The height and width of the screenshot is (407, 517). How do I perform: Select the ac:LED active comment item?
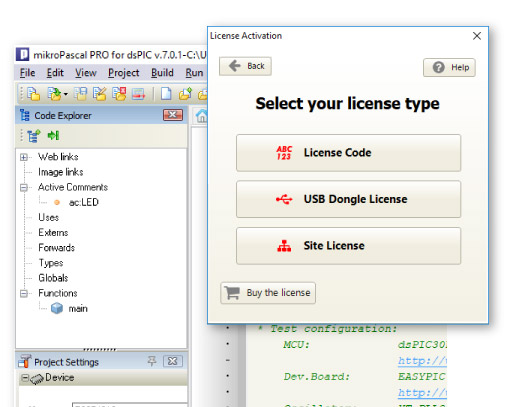[x=84, y=202]
